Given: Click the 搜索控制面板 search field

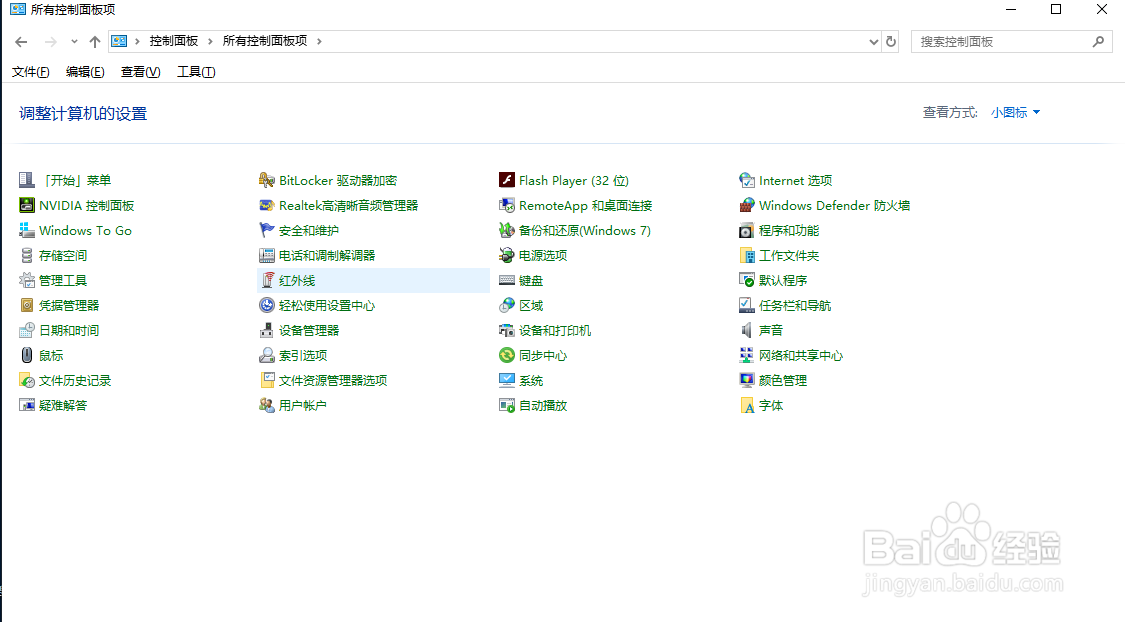Looking at the screenshot, I should click(1012, 42).
